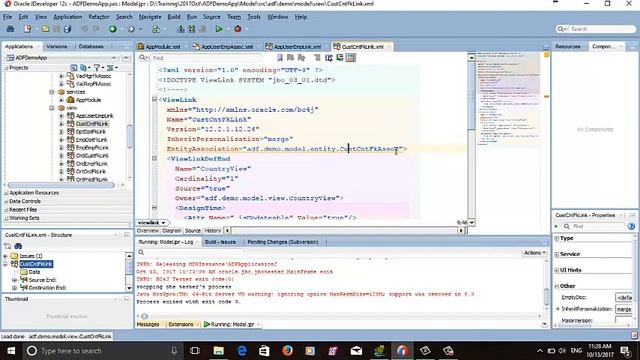Switch to the Databases tab
The height and width of the screenshot is (360, 640).
coord(91,47)
